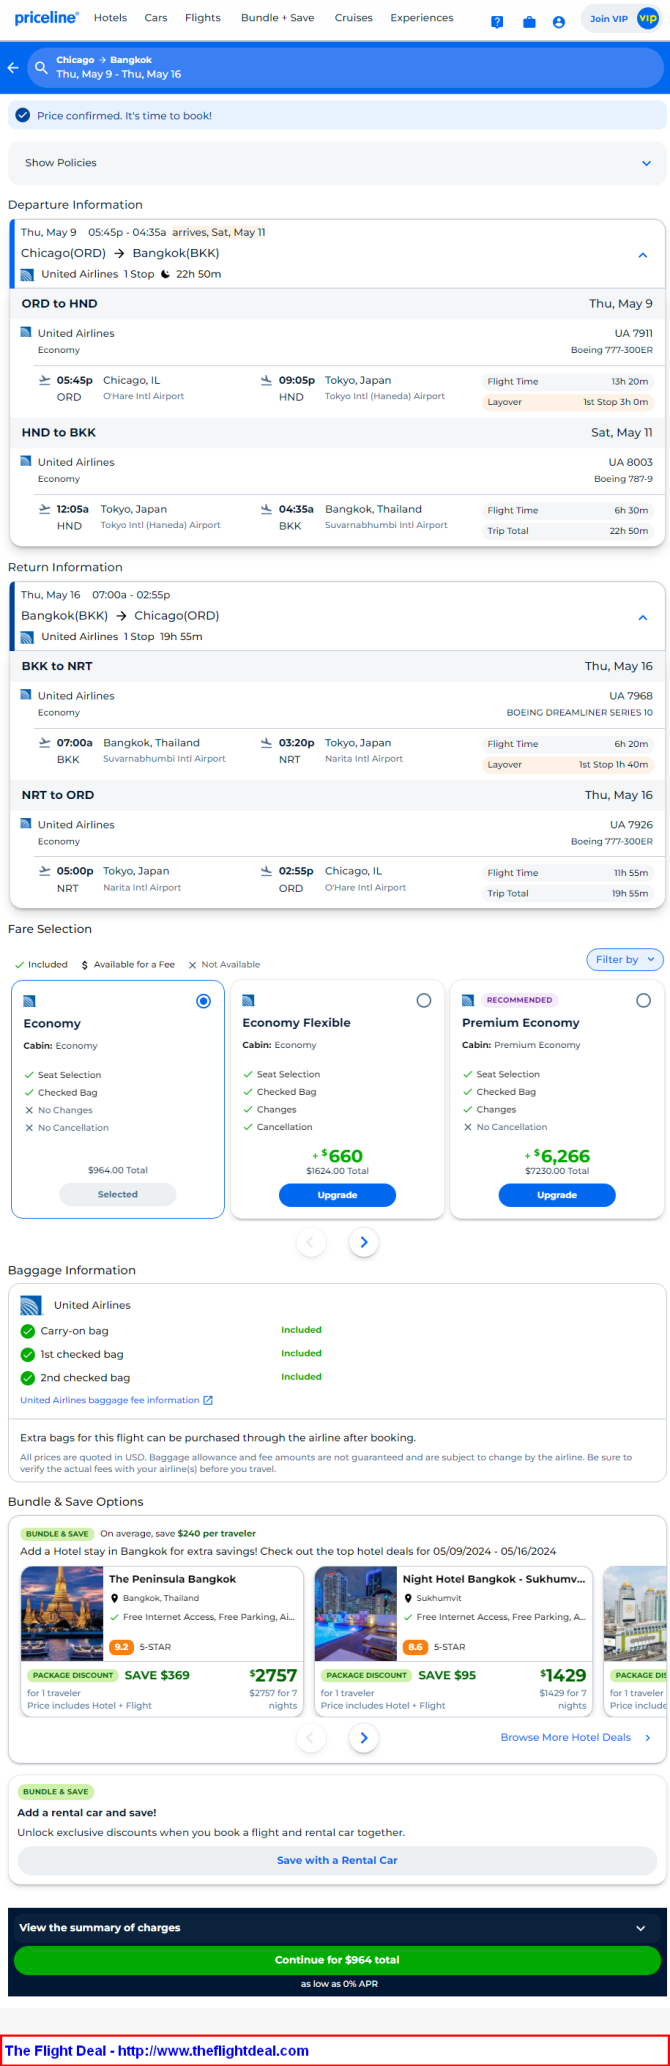Click Continue for $964 total
Image resolution: width=670 pixels, height=2066 pixels.
[337, 1960]
